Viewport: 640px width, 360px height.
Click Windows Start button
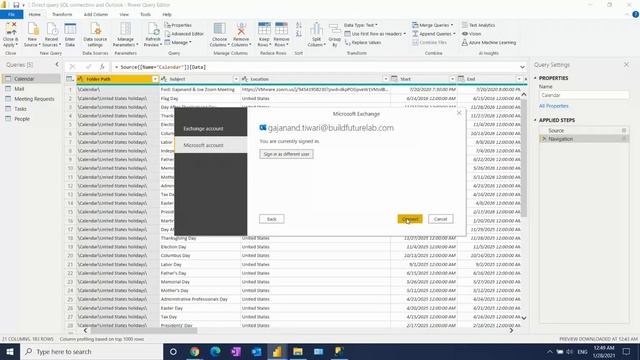click(10, 351)
